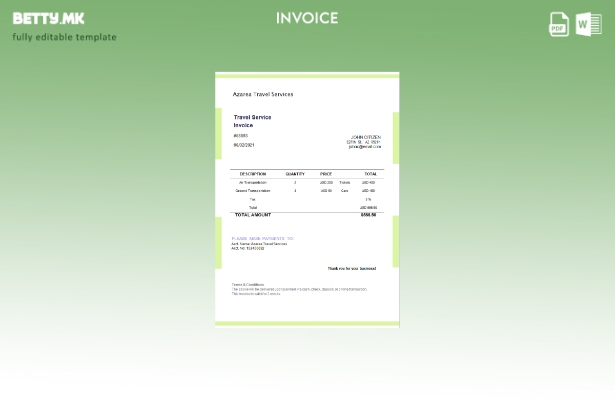Click the INVOICE page title
This screenshot has height=400, width=615.
(x=307, y=18)
